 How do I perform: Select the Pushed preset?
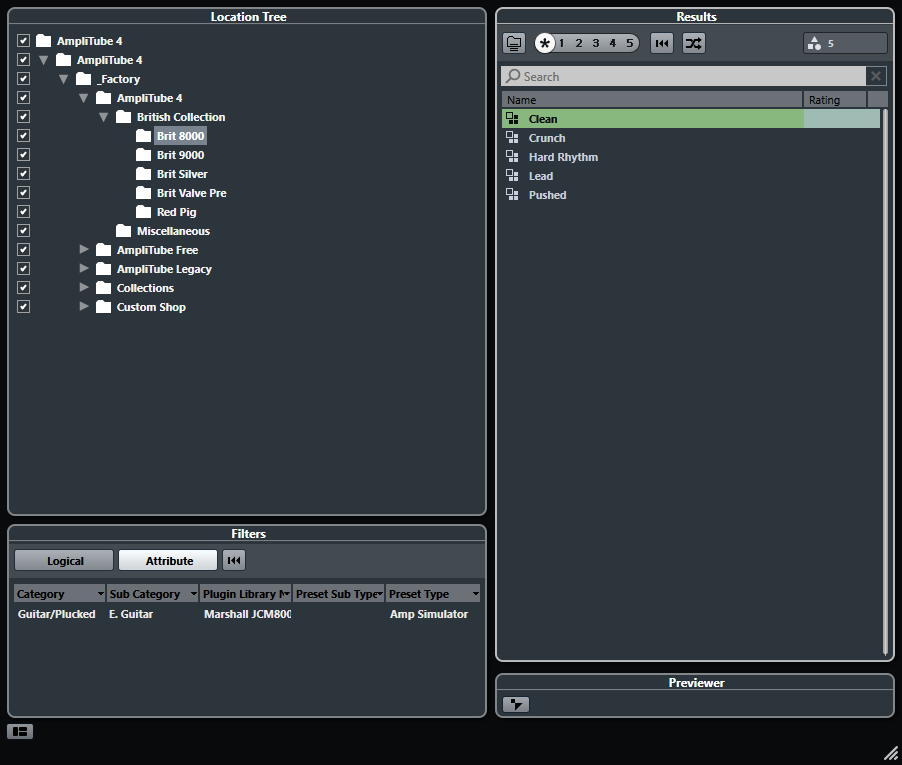coord(690,195)
